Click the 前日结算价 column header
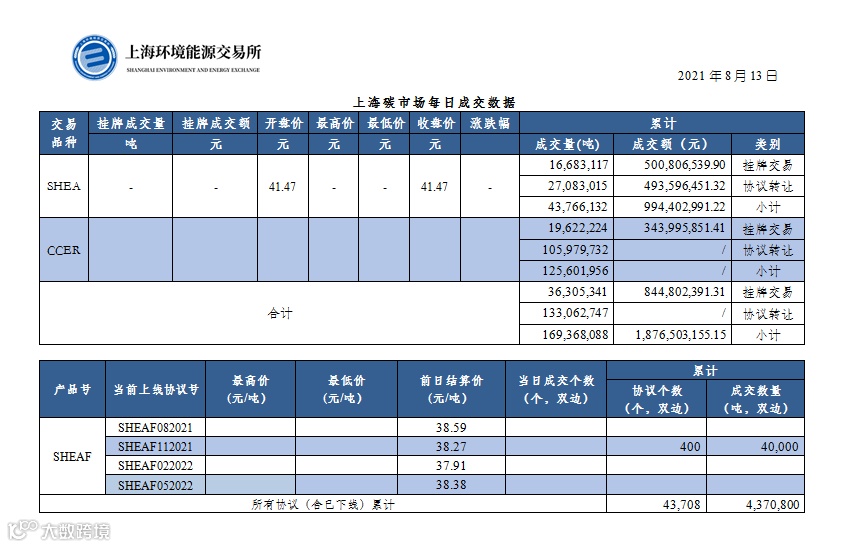This screenshot has height=547, width=842. [x=451, y=389]
